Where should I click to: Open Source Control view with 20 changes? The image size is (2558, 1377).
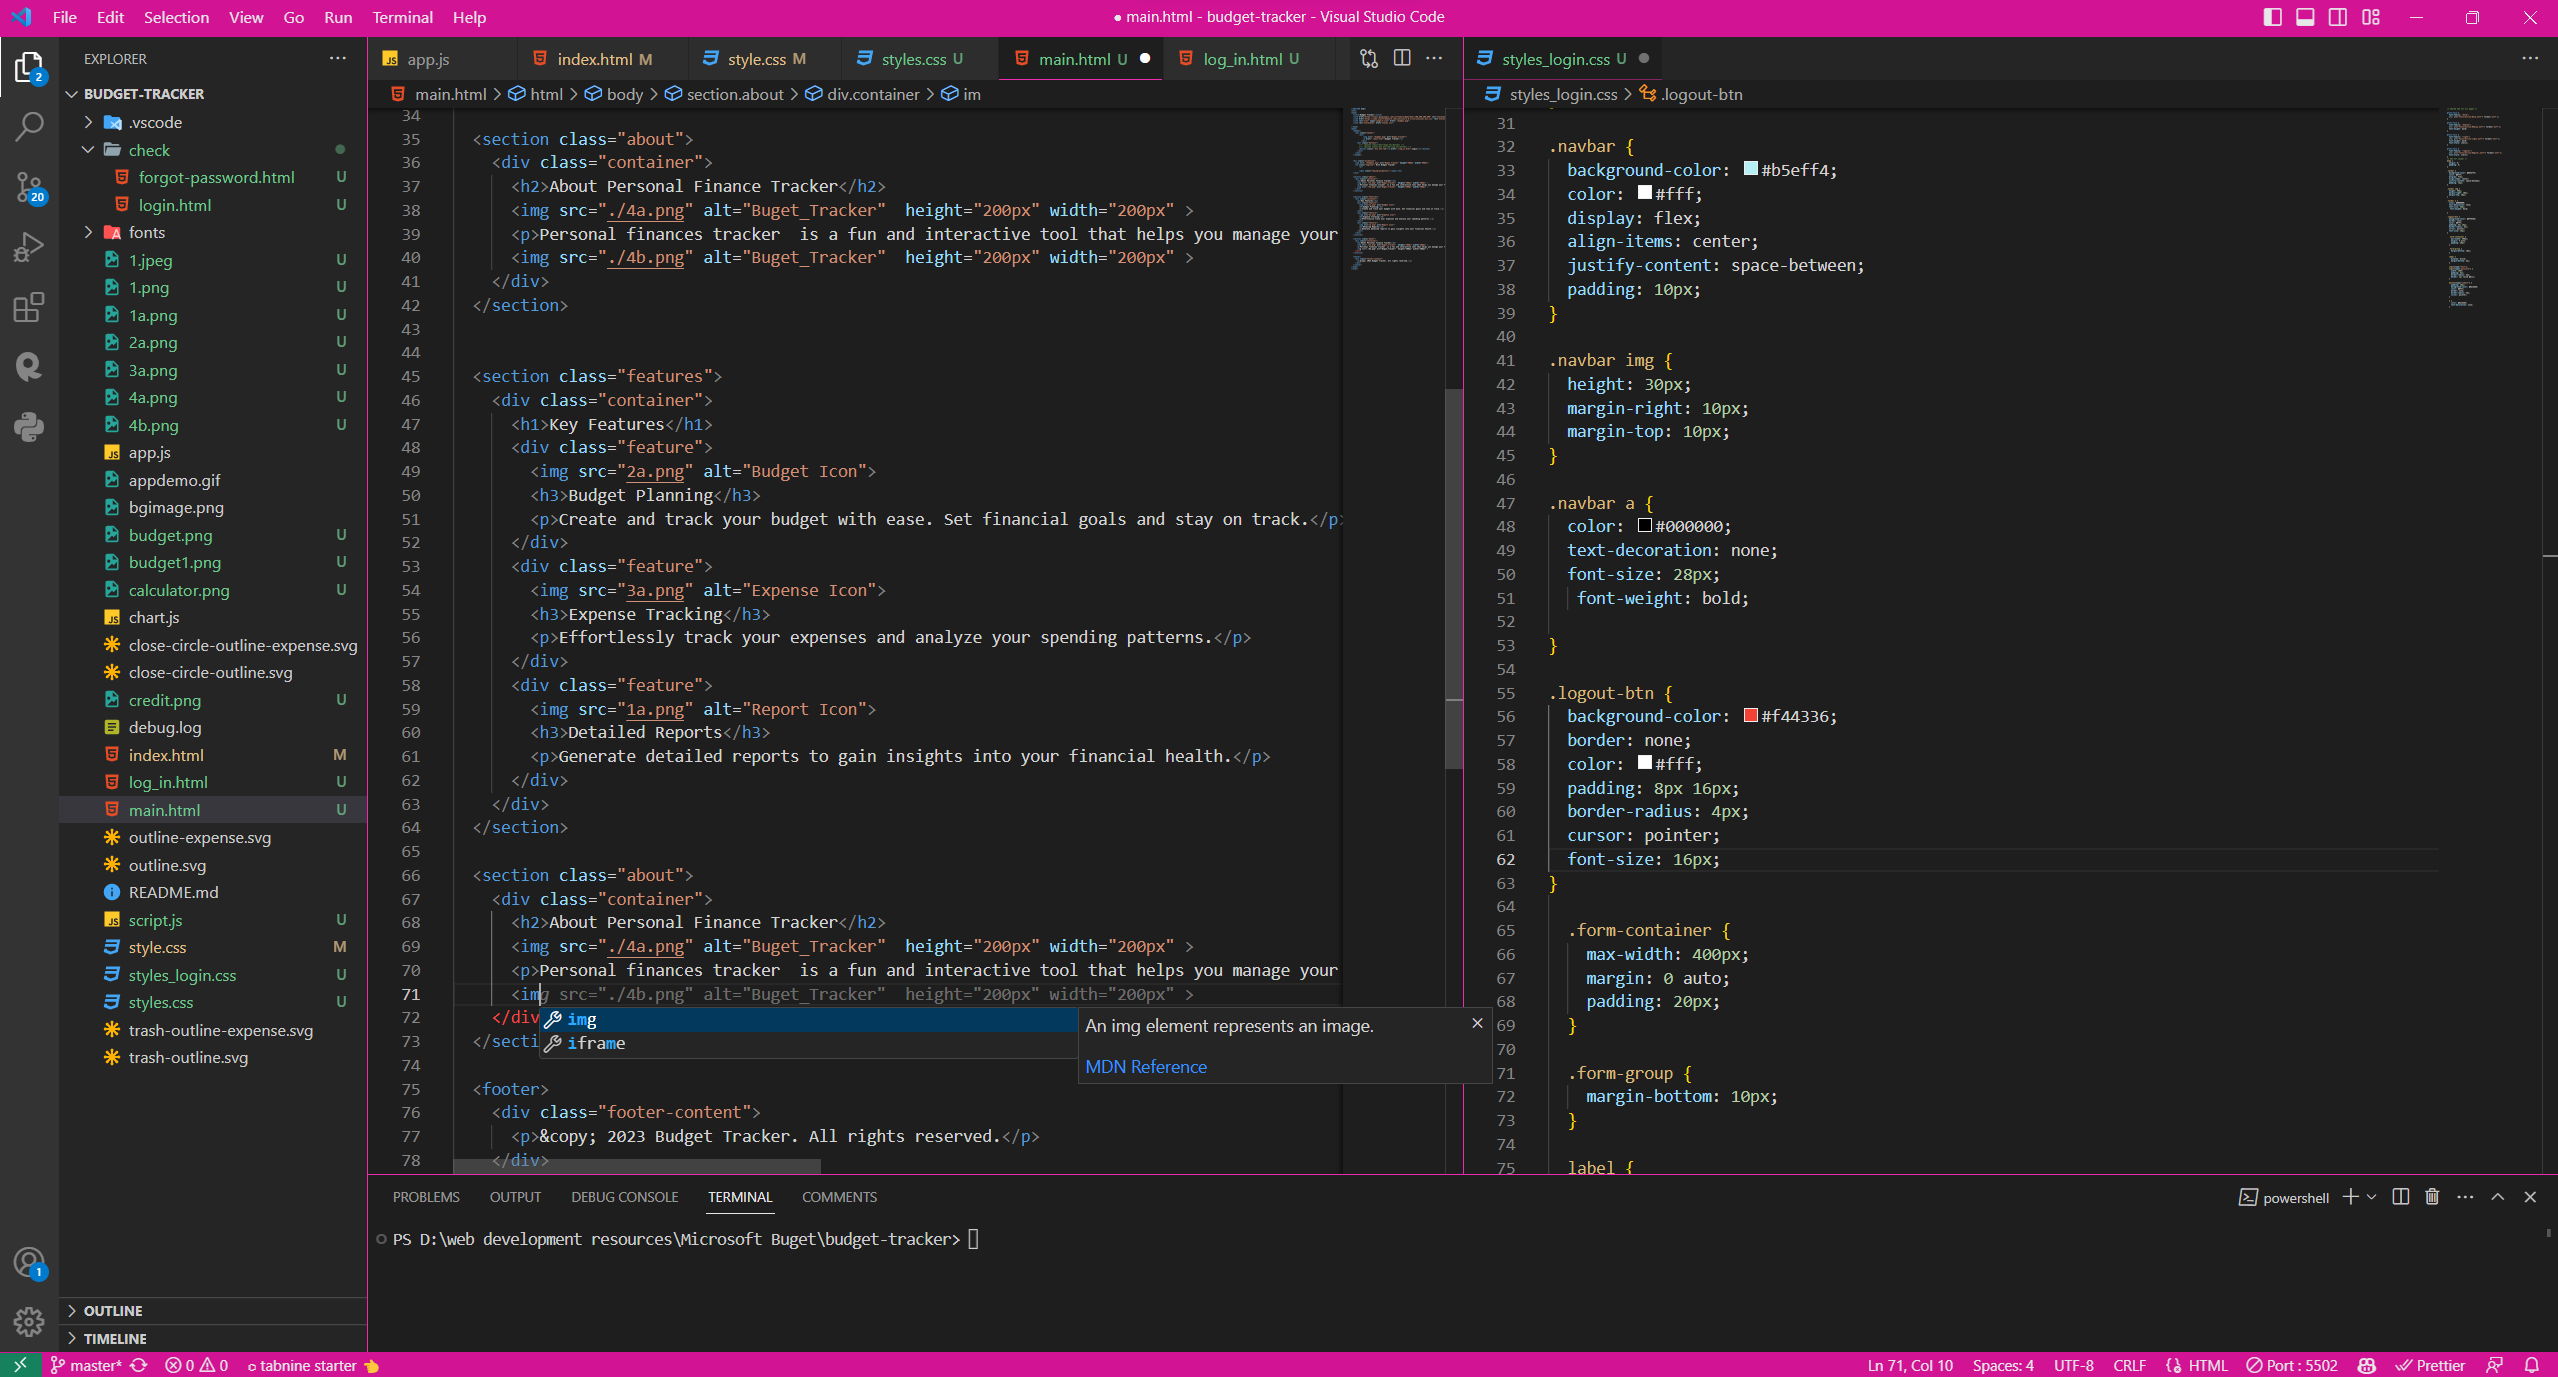(29, 187)
